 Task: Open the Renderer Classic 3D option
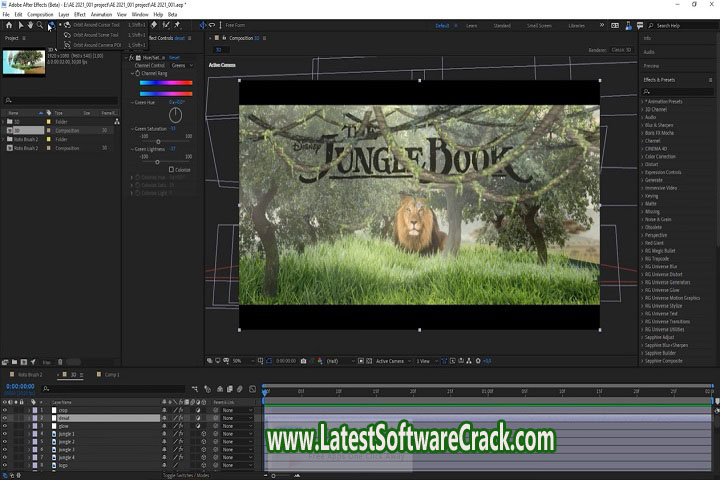tap(621, 50)
